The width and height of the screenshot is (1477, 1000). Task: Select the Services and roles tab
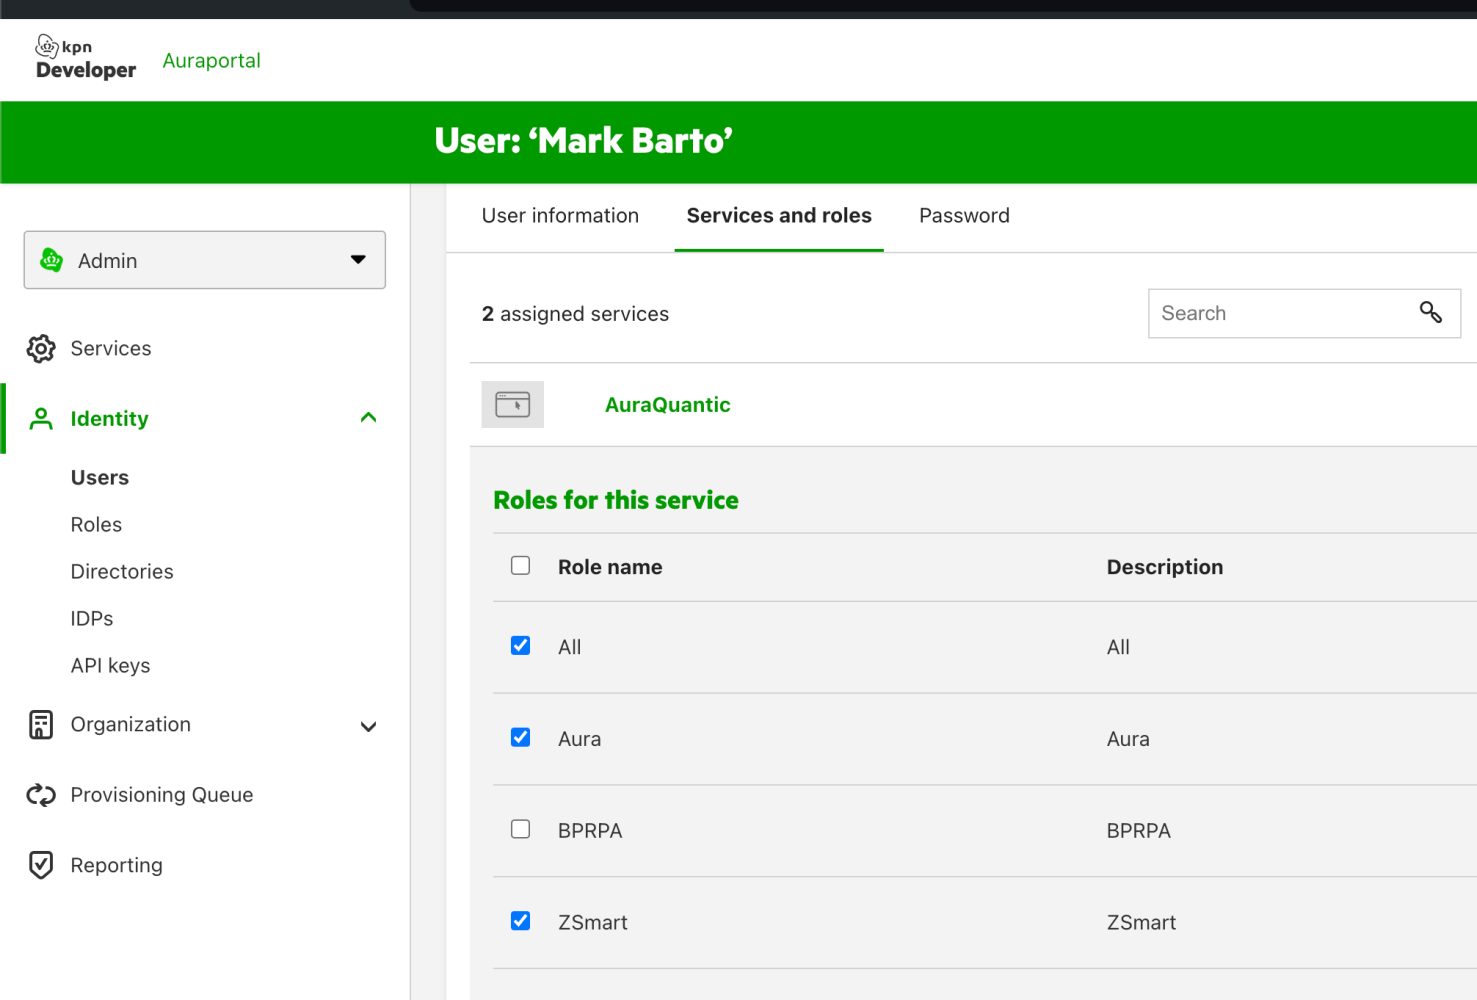tap(779, 216)
